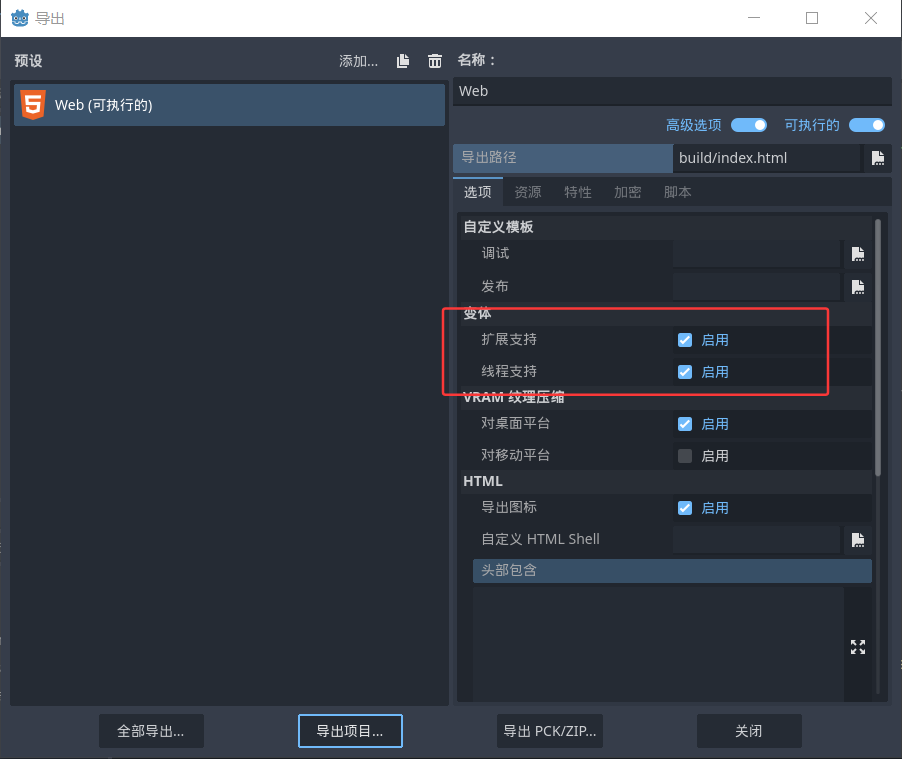Open file browser for 调试 custom template
The height and width of the screenshot is (759, 902).
857,254
